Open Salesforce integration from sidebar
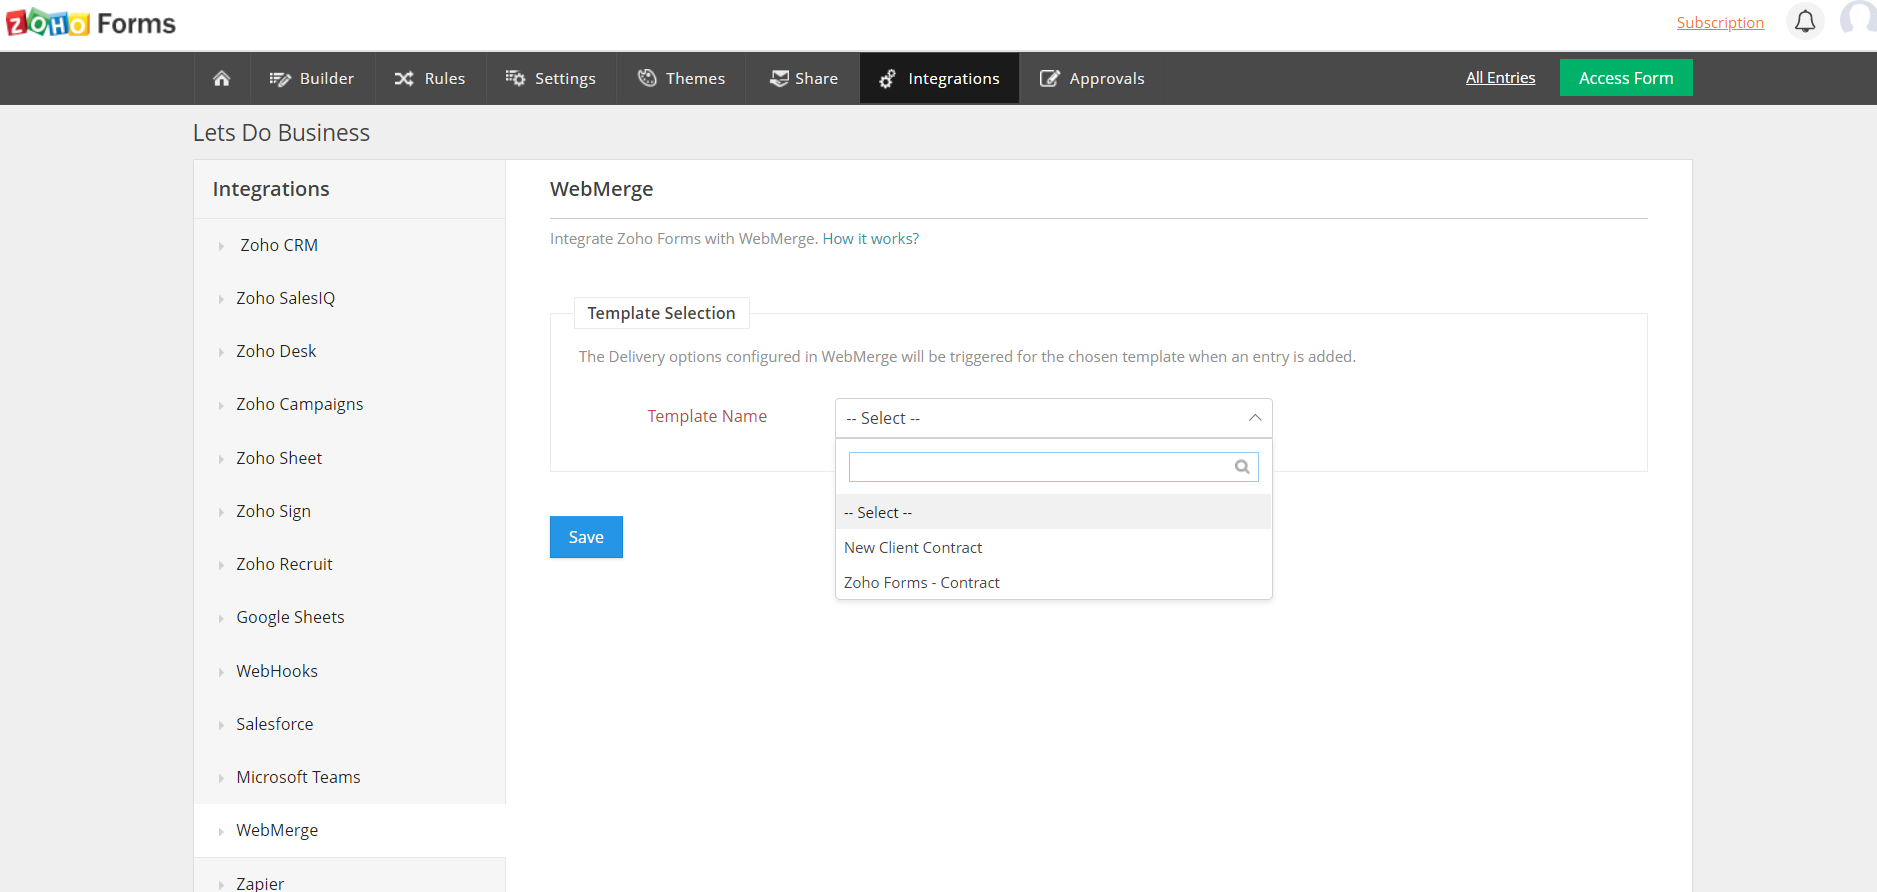The image size is (1877, 892). point(274,724)
